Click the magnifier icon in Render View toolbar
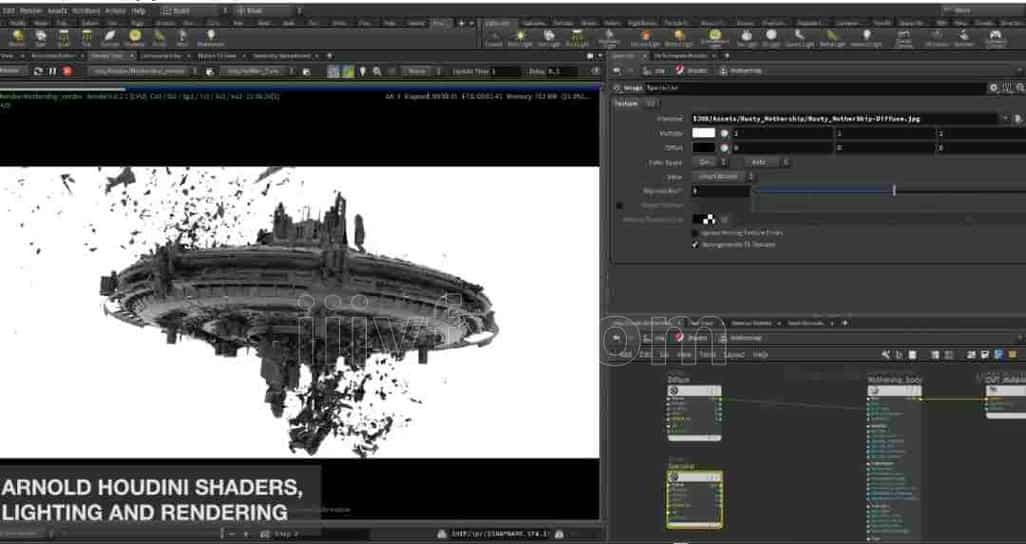The width and height of the screenshot is (1026, 544). pos(377,71)
